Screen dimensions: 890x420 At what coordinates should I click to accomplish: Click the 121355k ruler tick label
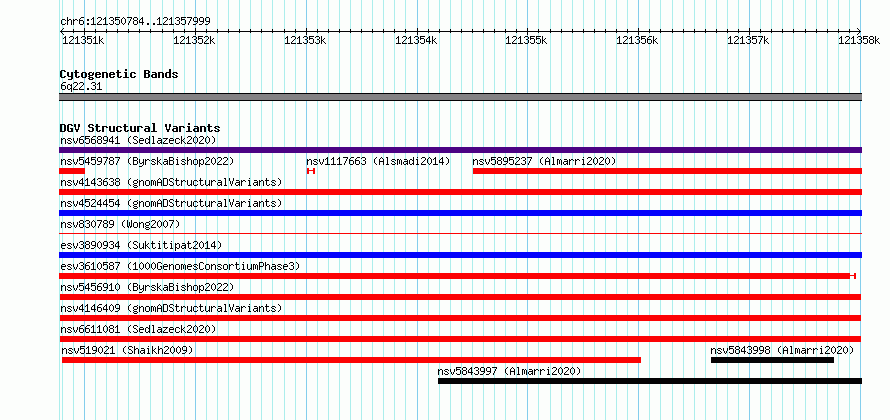point(526,40)
